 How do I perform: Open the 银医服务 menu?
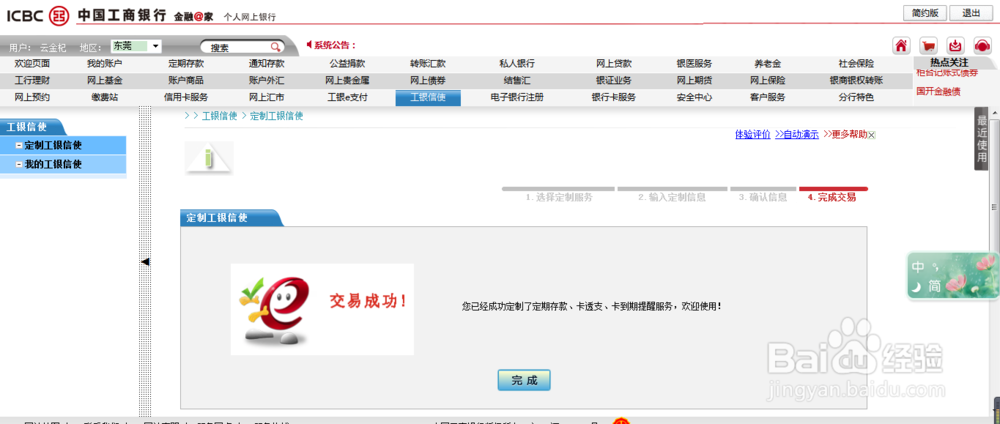[x=695, y=64]
